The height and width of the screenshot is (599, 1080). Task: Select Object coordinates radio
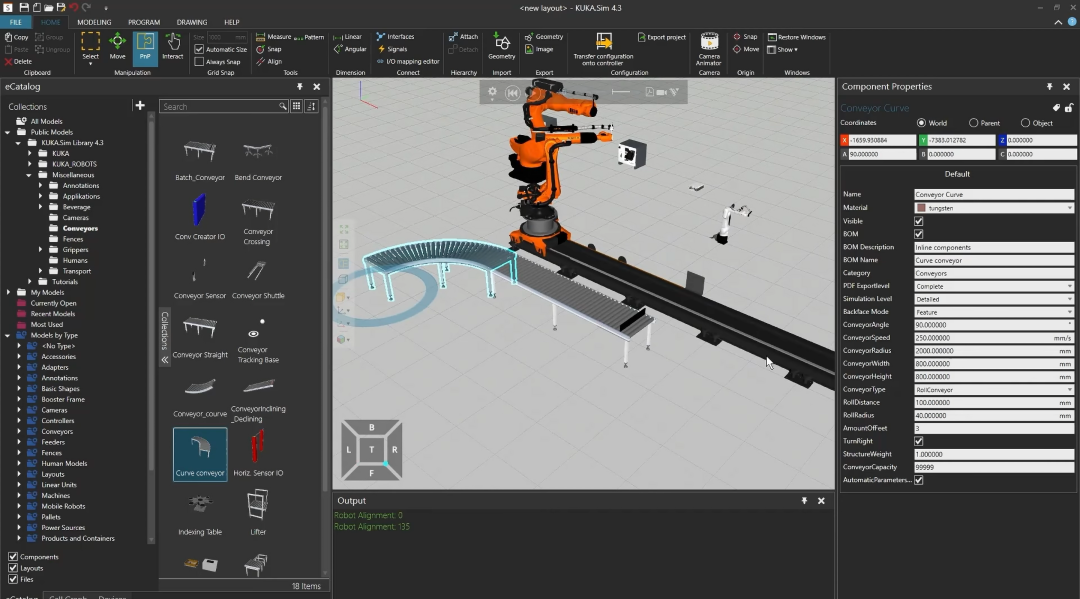click(x=1025, y=123)
